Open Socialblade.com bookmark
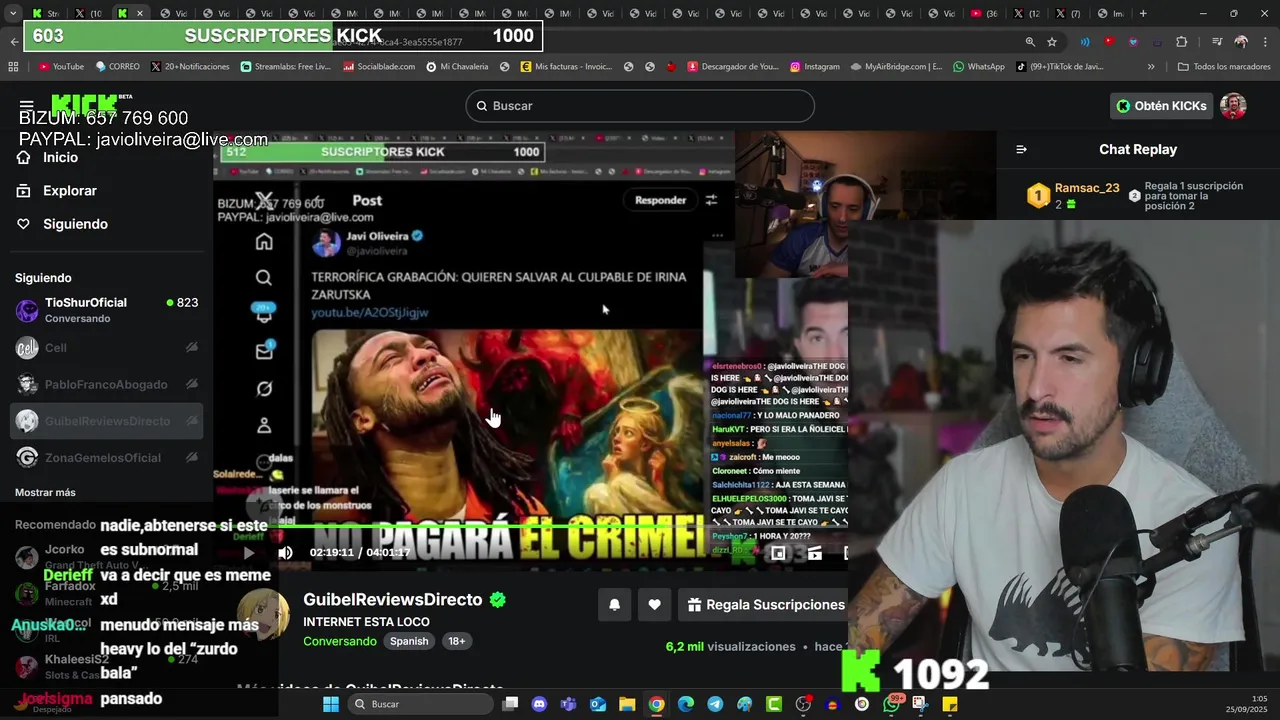Image resolution: width=1280 pixels, height=720 pixels. [379, 67]
